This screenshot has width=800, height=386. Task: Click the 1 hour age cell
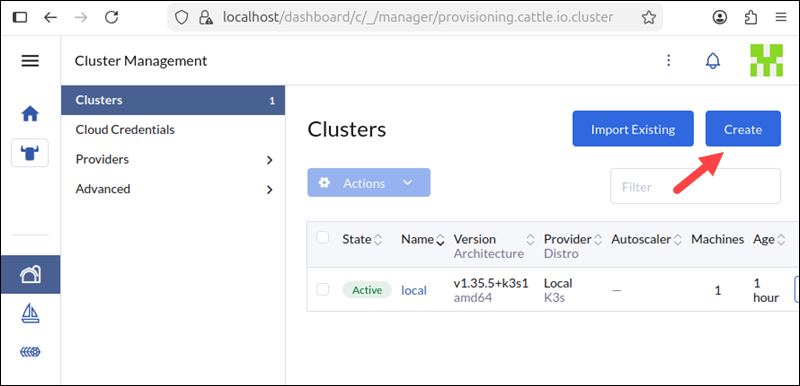[x=766, y=290]
